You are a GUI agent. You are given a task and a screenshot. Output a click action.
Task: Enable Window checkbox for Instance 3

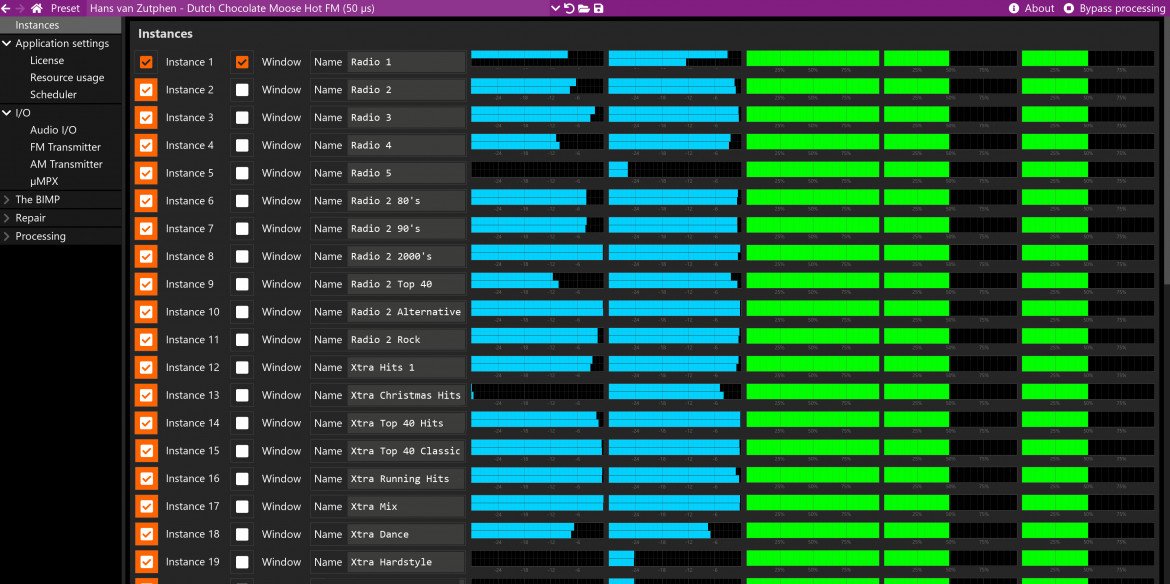pyautogui.click(x=242, y=118)
